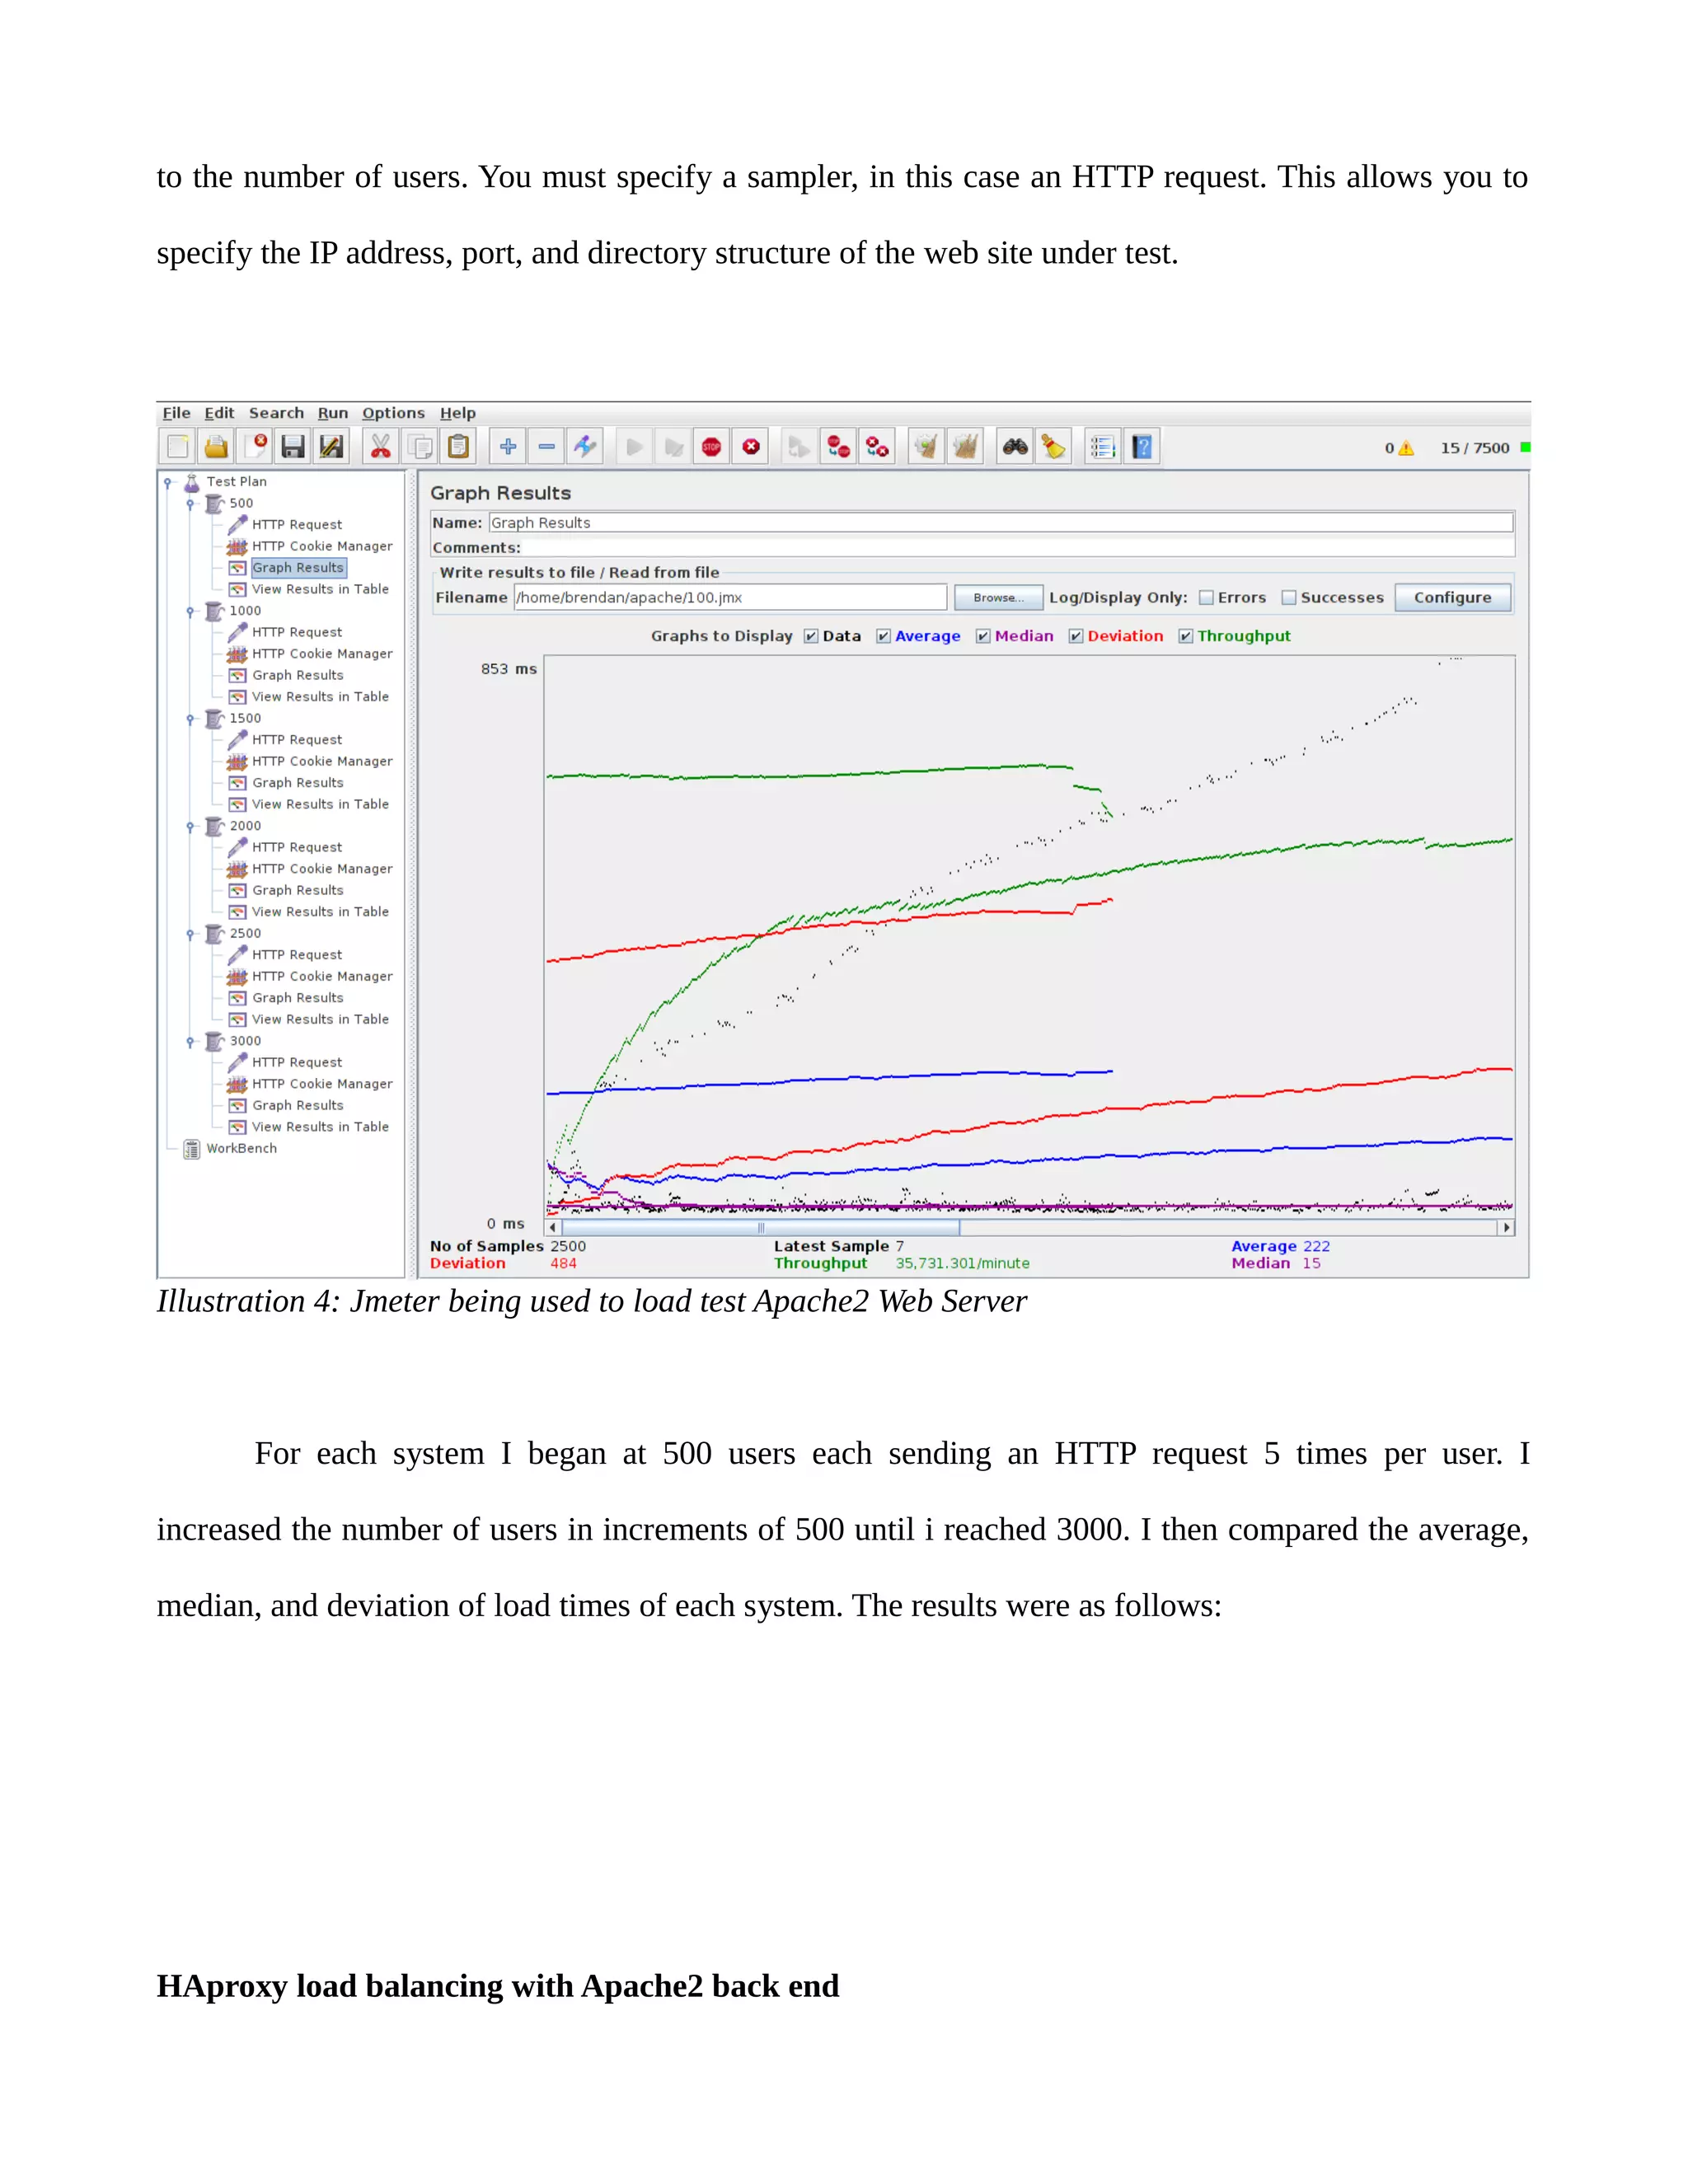Click the red Stop sign icon

[712, 447]
